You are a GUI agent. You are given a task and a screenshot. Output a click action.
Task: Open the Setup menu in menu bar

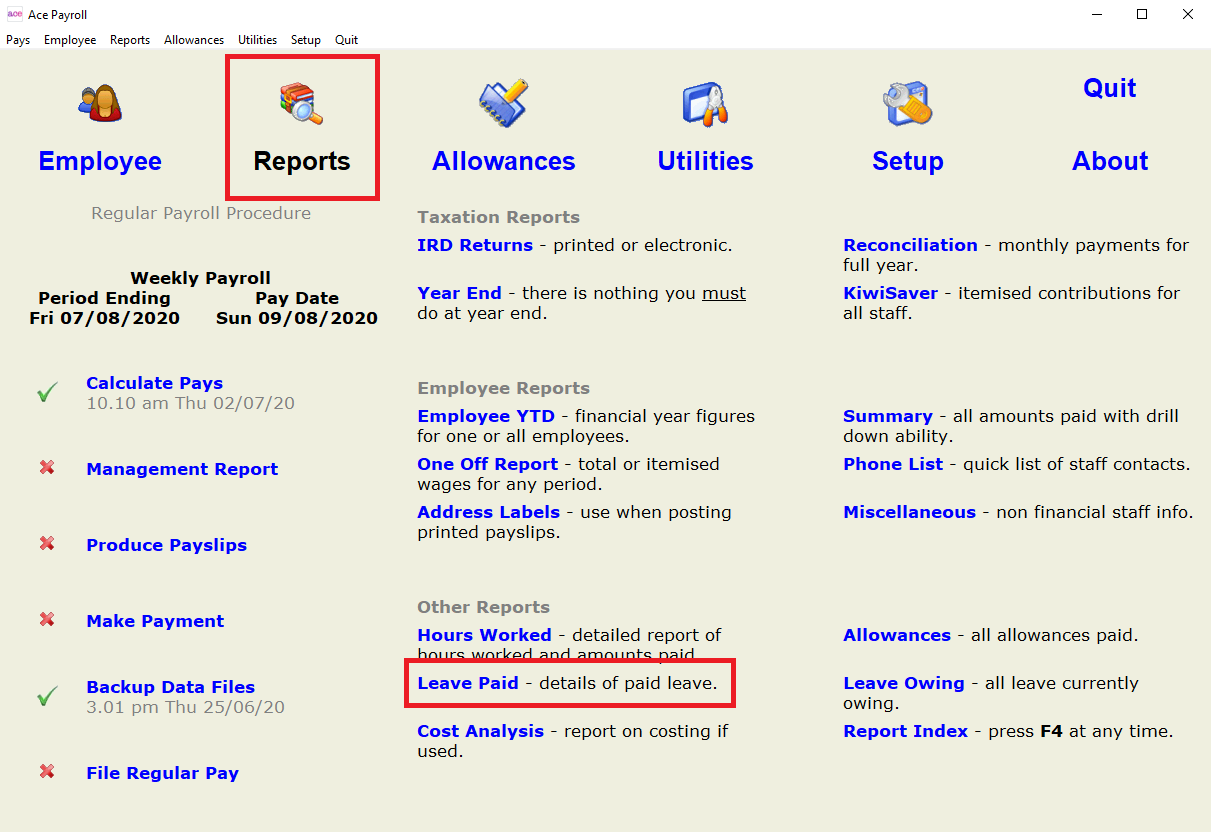click(306, 40)
